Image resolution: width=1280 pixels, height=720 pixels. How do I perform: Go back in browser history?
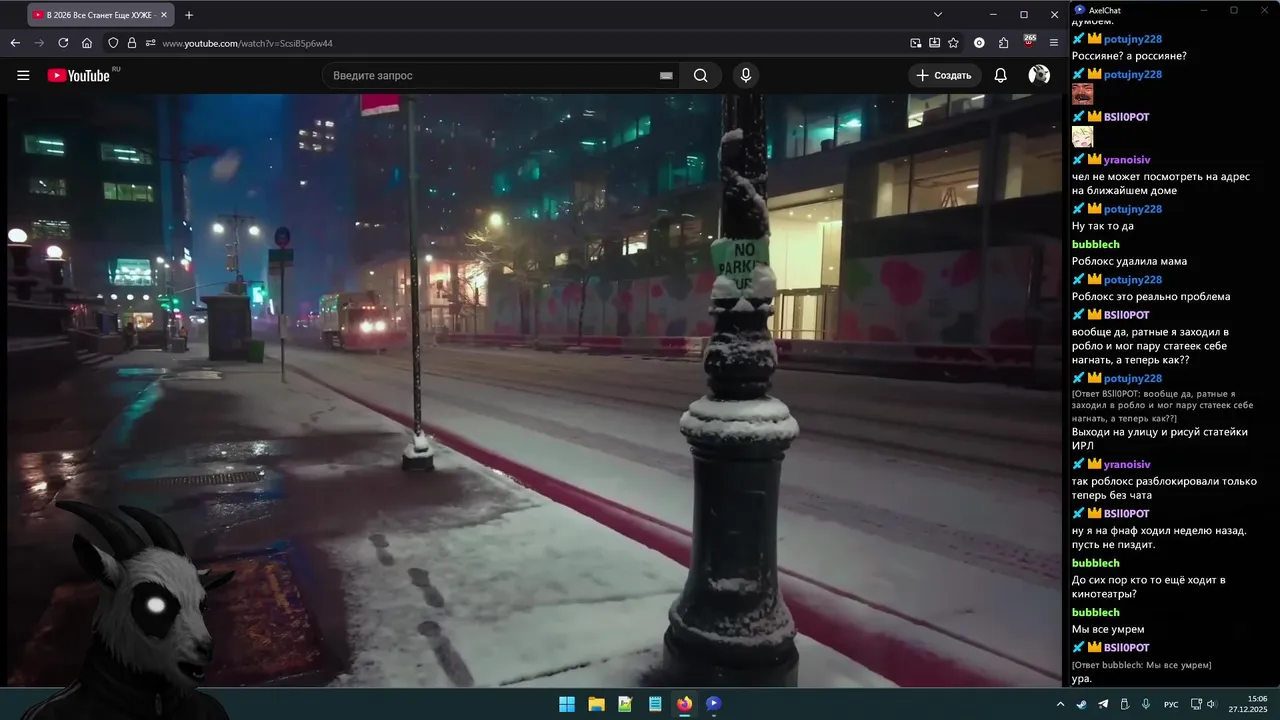tap(15, 43)
